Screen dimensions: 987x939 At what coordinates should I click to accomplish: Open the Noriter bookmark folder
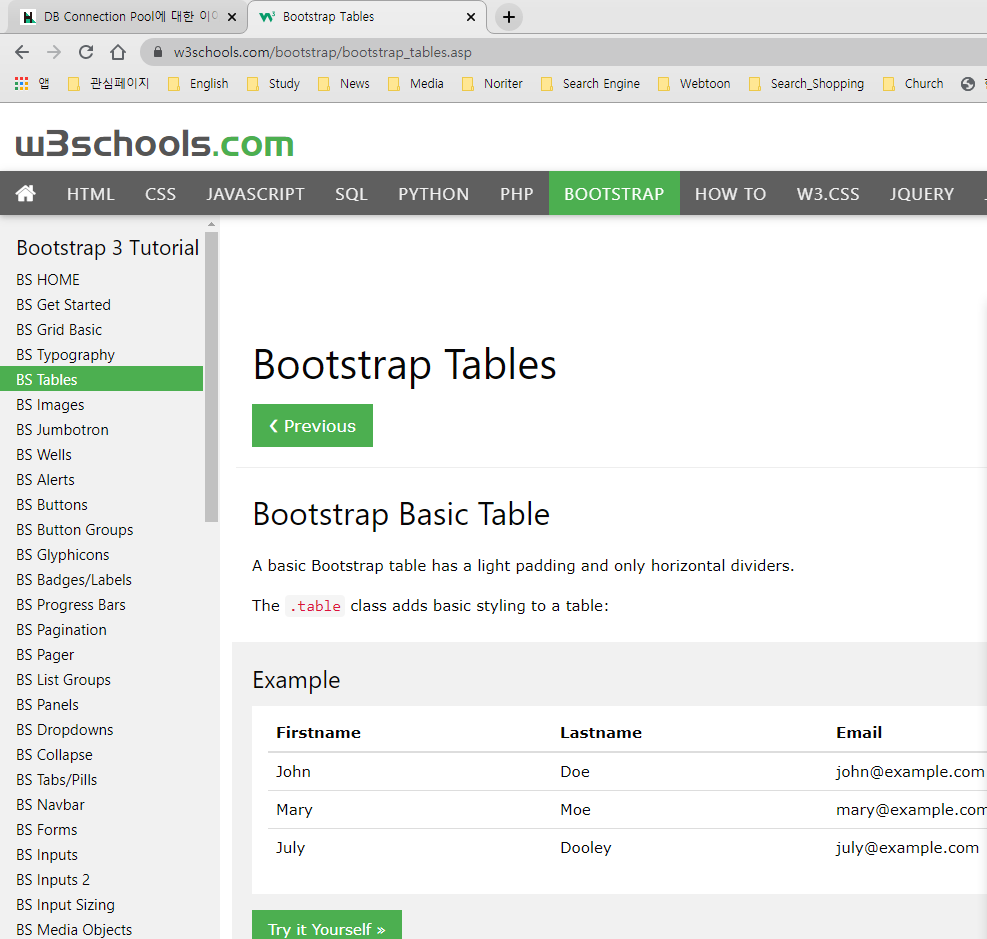tap(492, 84)
